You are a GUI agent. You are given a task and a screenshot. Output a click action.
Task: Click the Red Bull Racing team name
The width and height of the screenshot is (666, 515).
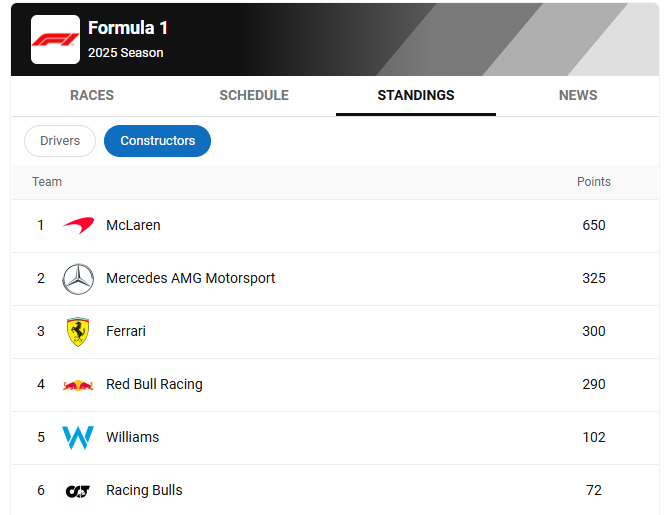[x=154, y=385]
